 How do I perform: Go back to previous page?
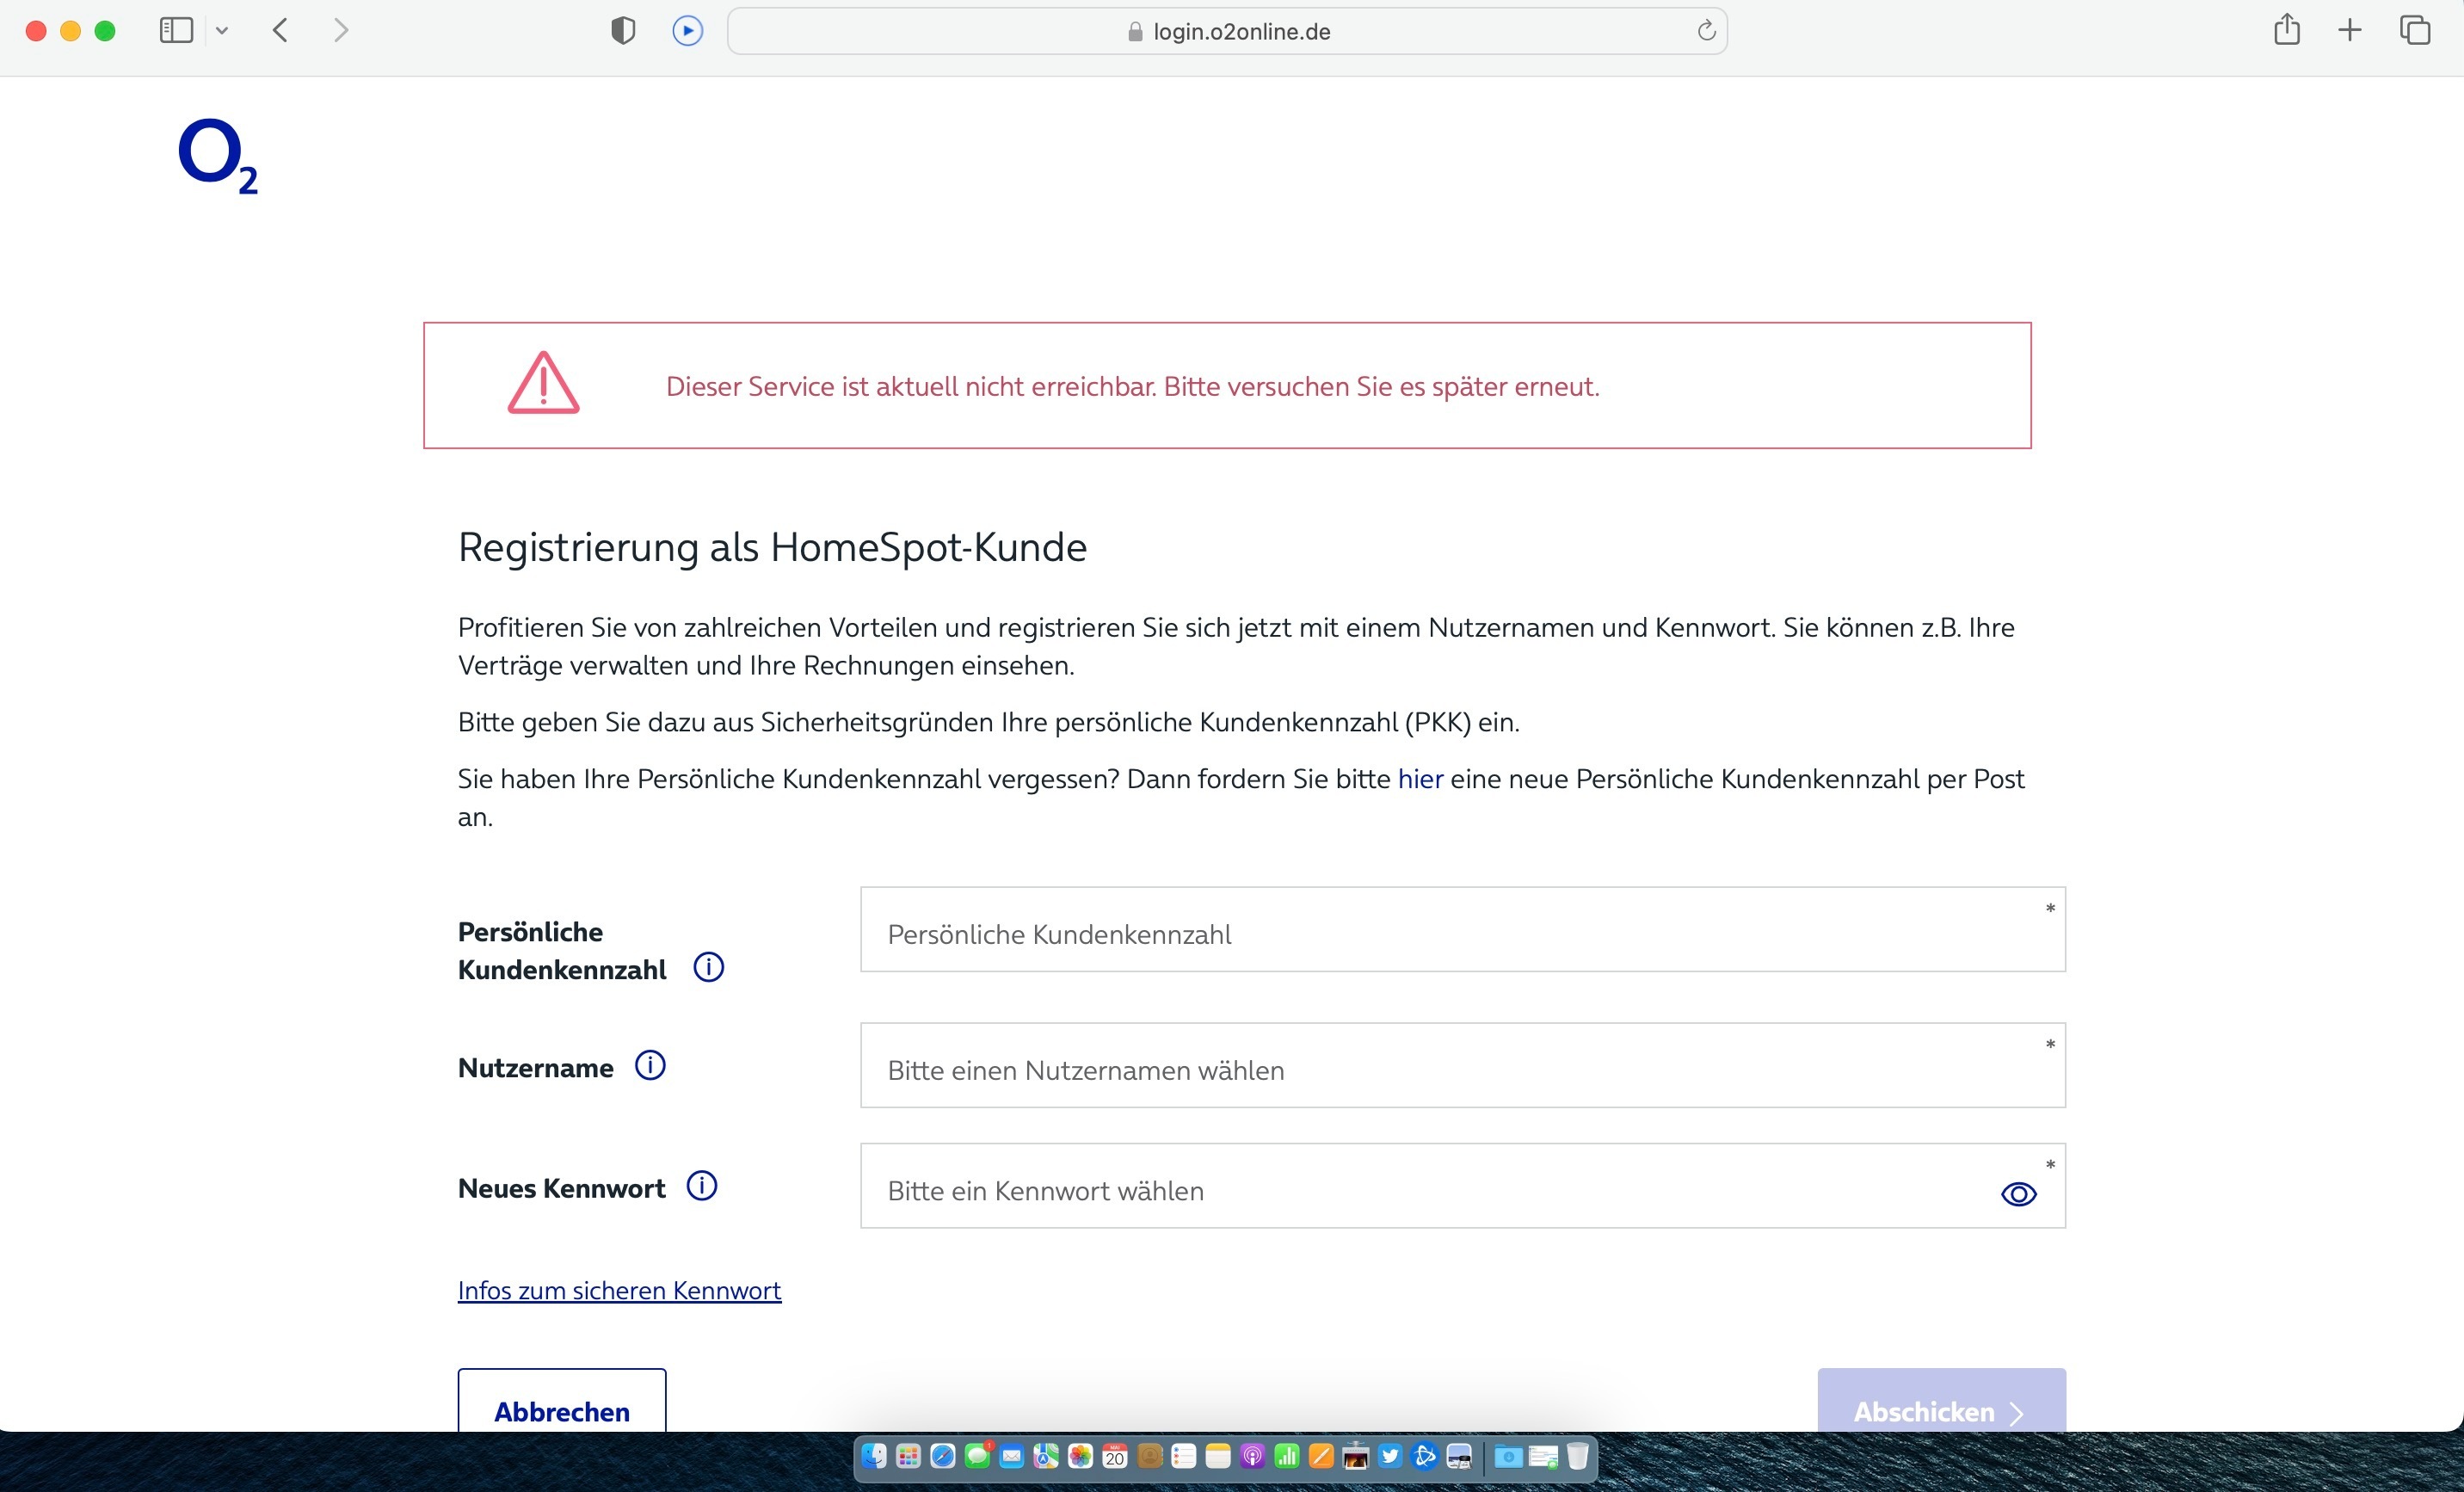click(281, 31)
